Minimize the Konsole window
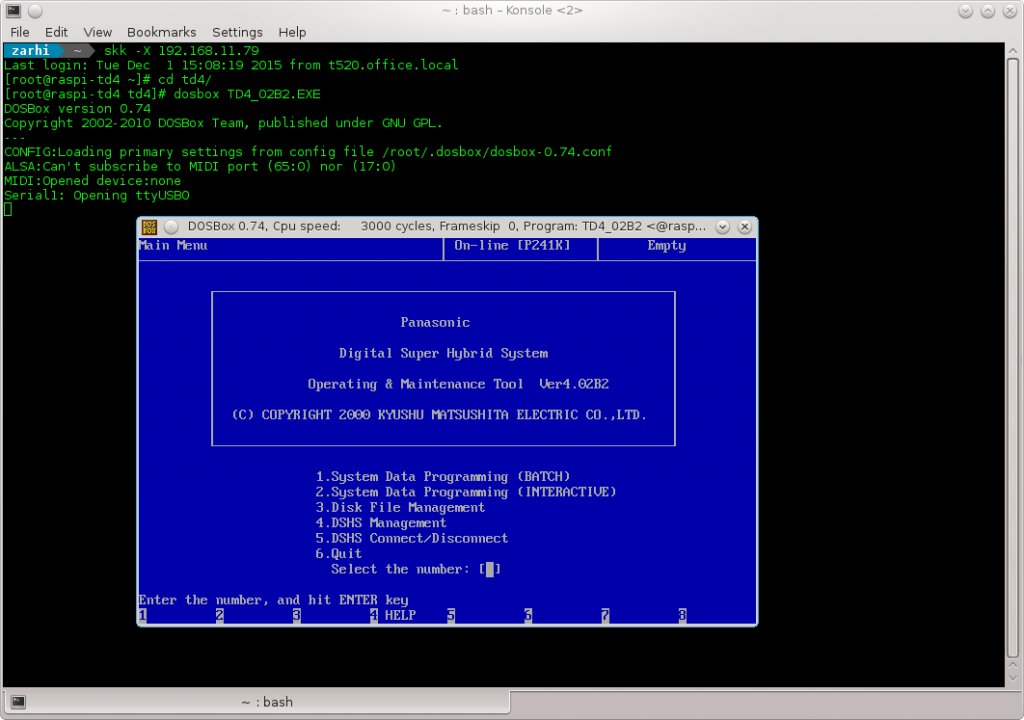Viewport: 1024px width, 720px height. 965,10
